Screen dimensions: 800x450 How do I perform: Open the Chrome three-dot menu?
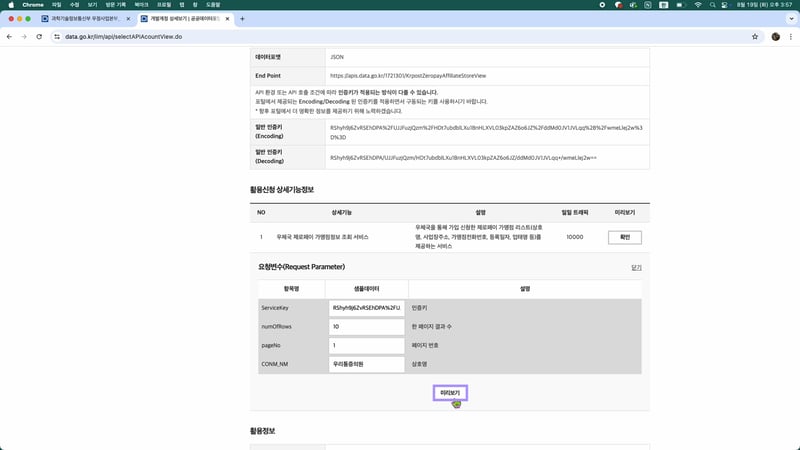tap(790, 37)
